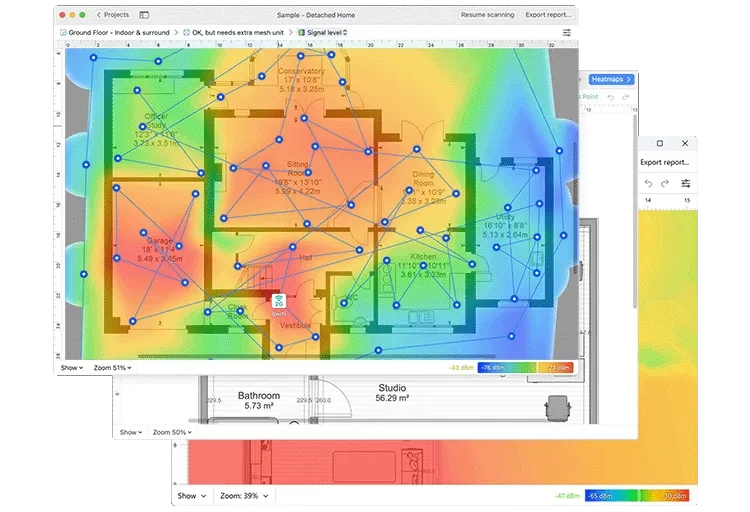
Task: Open the Show dropdown in front window
Action: (x=72, y=367)
